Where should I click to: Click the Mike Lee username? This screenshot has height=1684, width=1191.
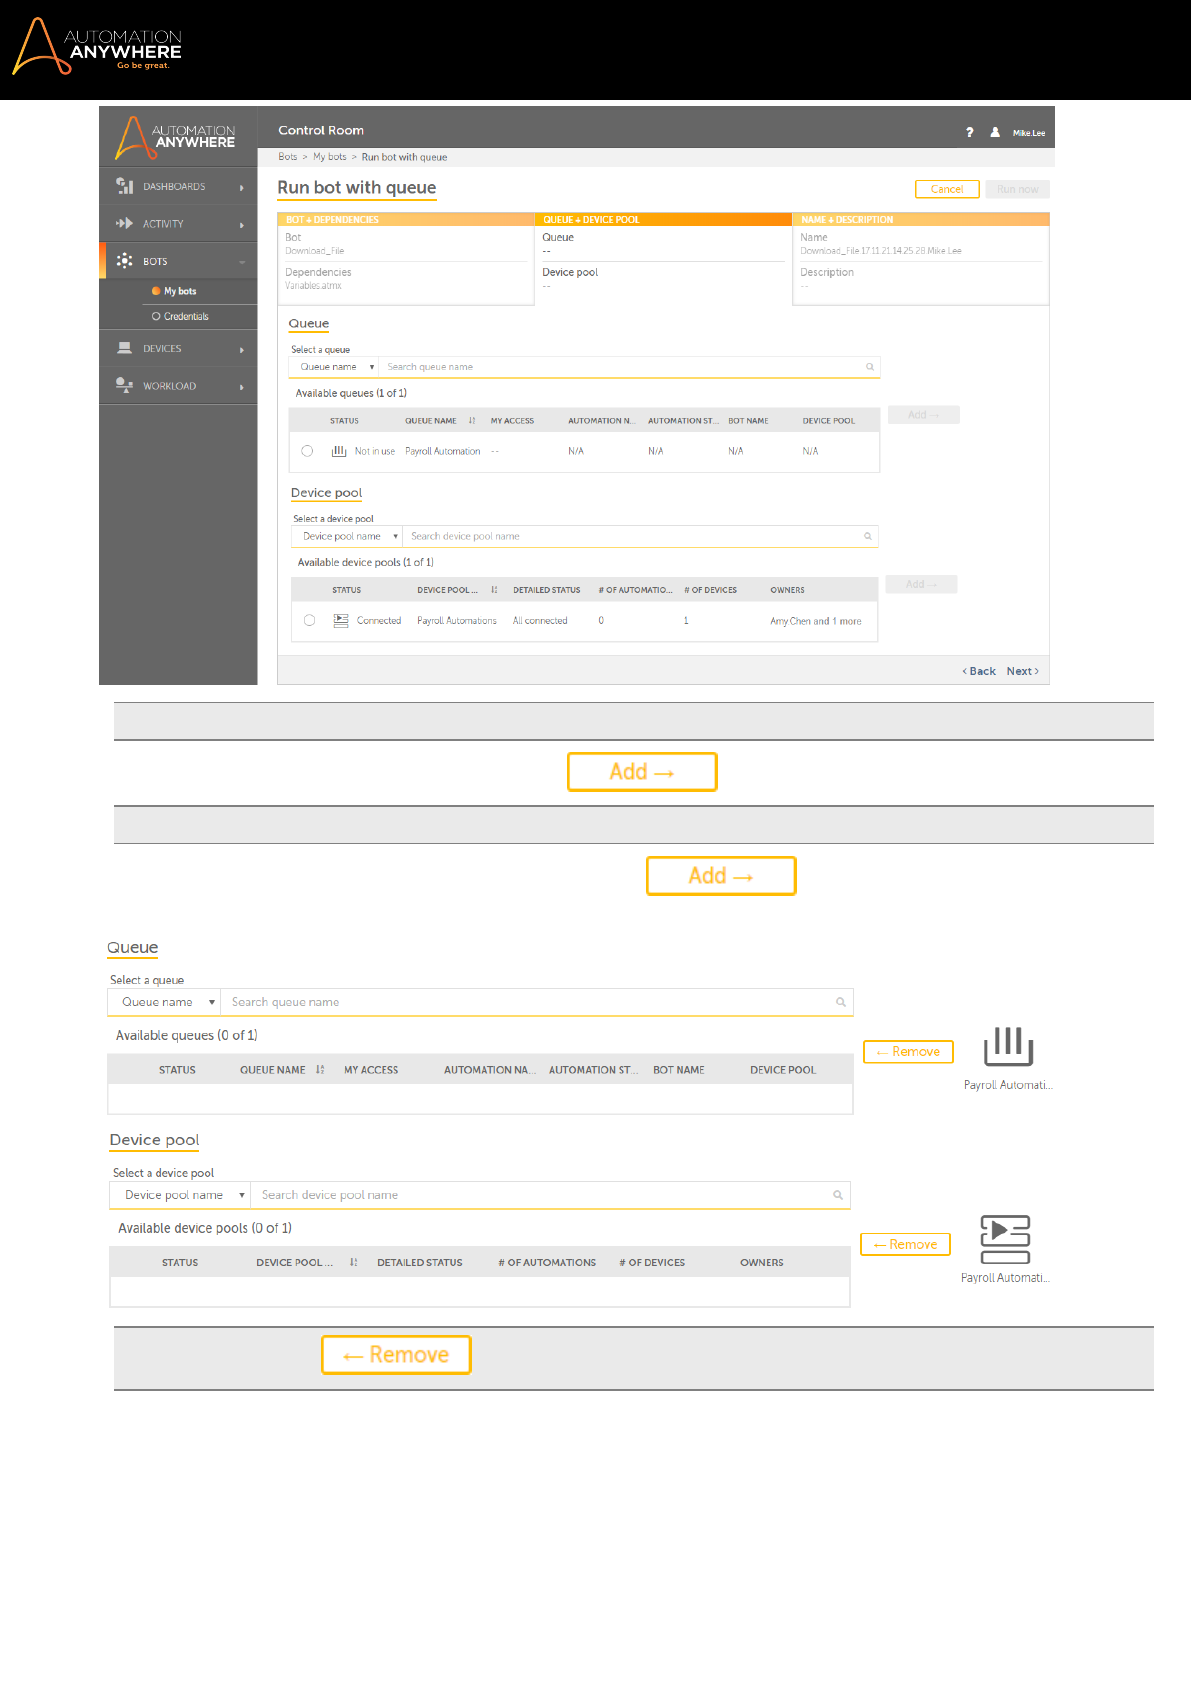pyautogui.click(x=1029, y=133)
